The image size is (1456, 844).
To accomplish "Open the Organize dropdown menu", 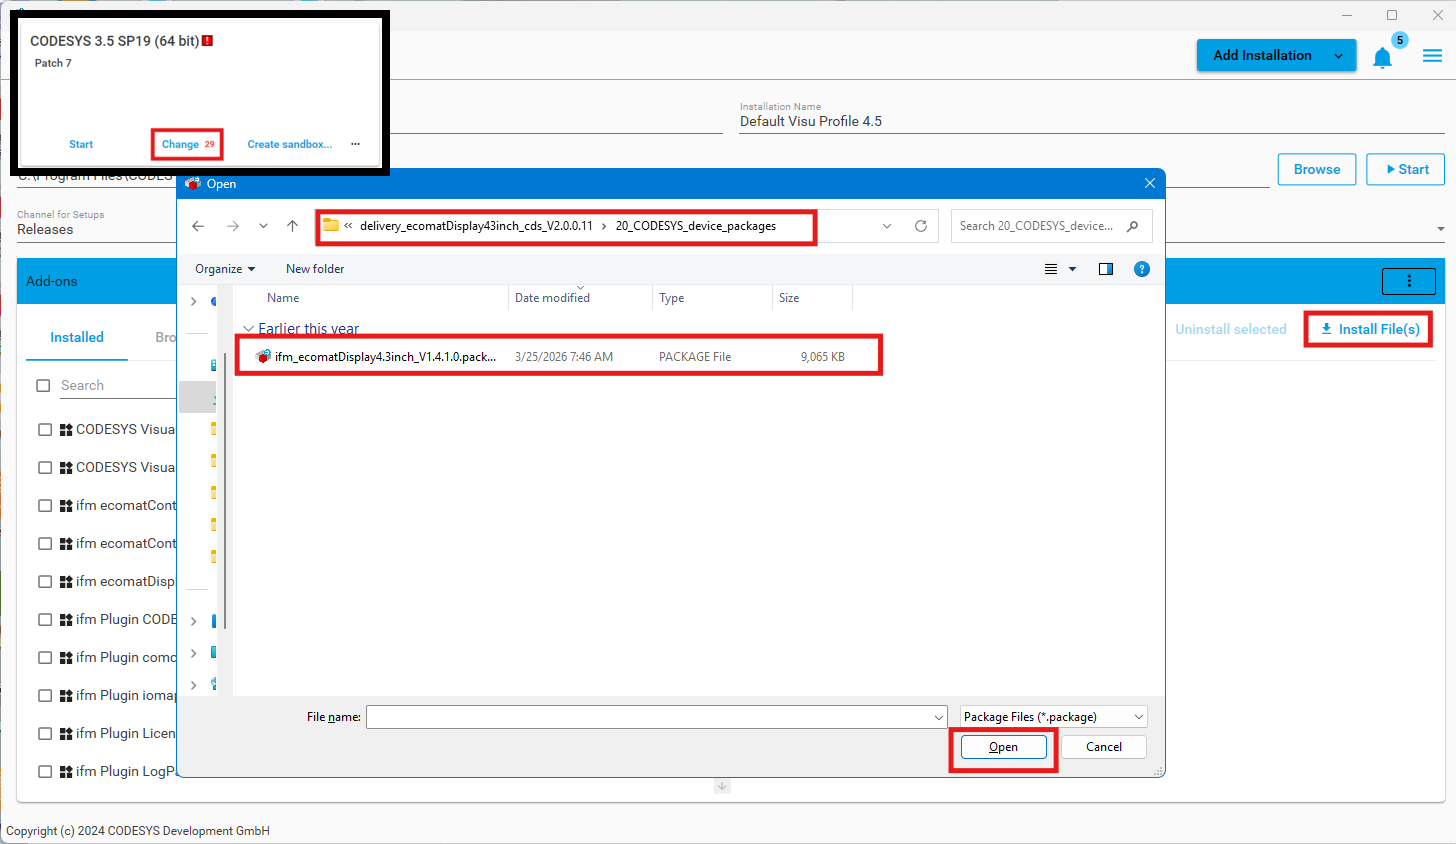I will (225, 269).
